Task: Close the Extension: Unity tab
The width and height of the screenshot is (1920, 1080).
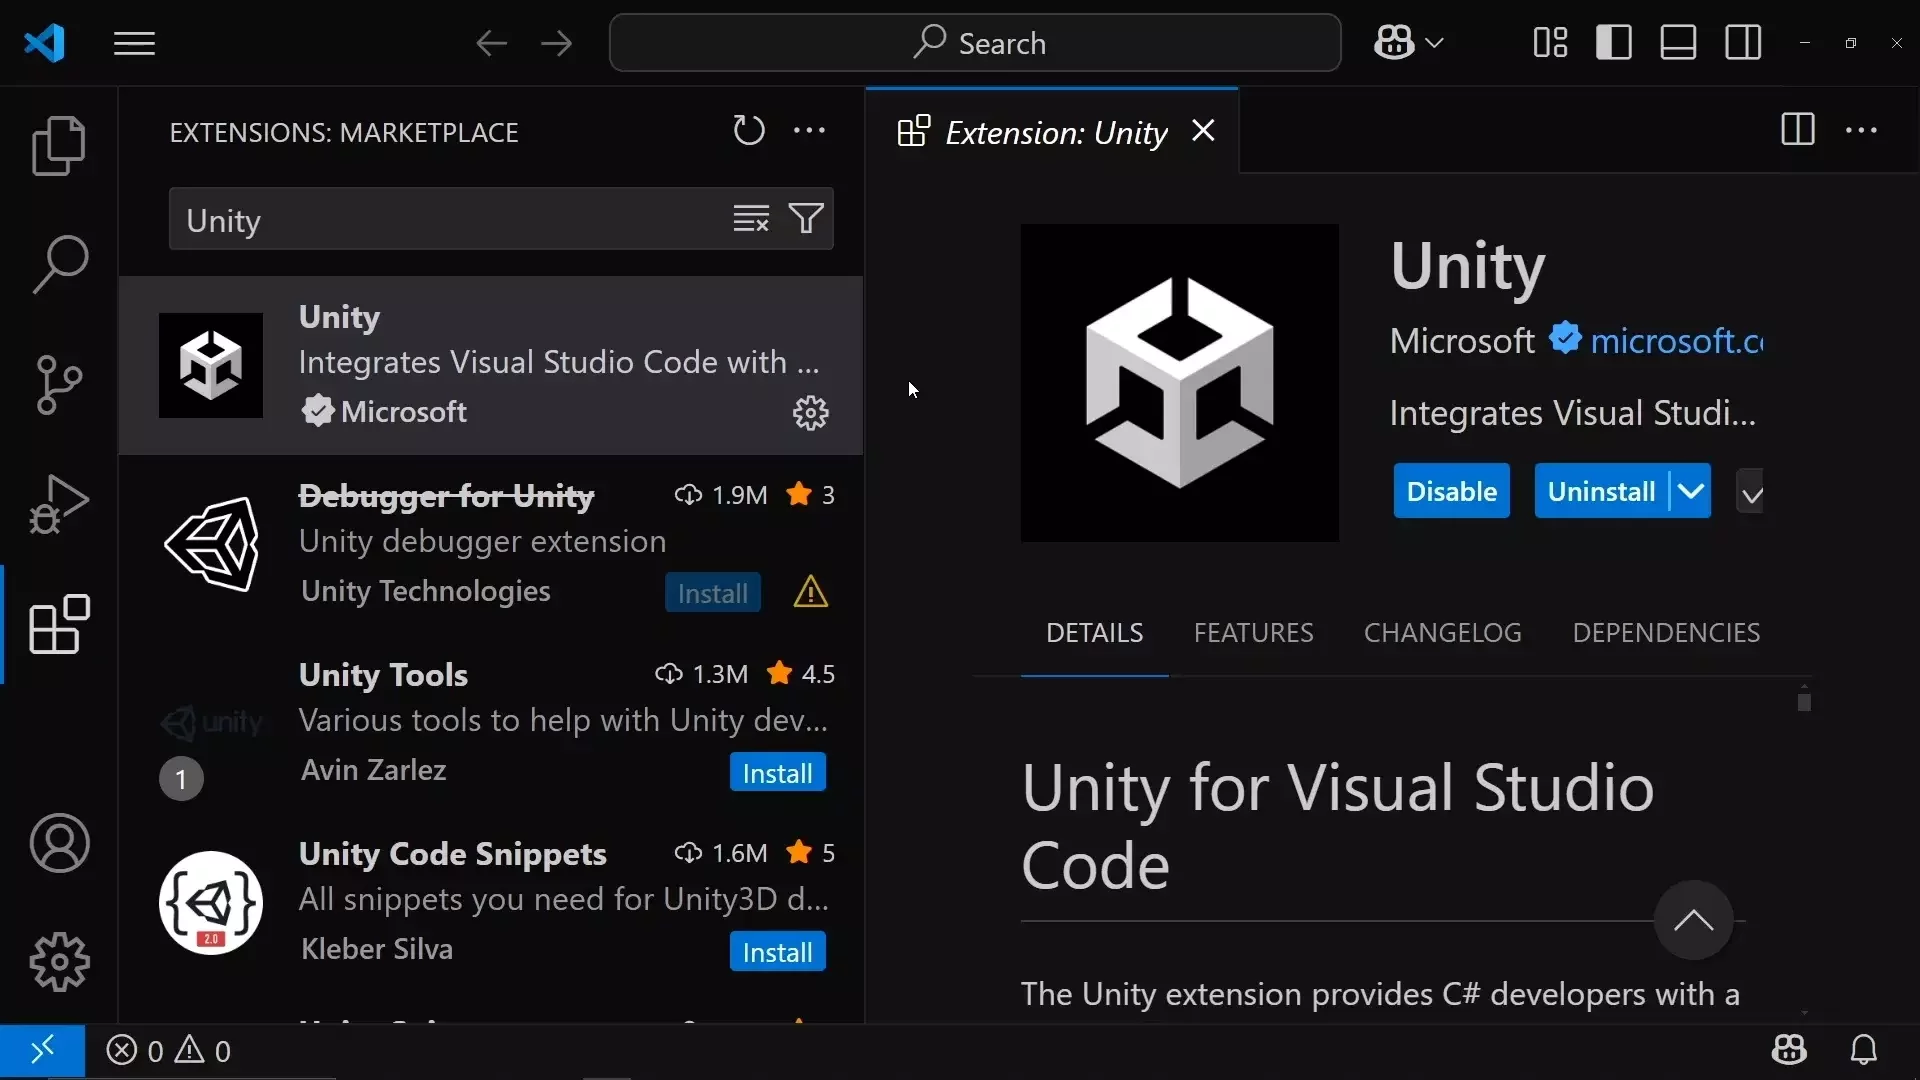Action: point(1203,131)
